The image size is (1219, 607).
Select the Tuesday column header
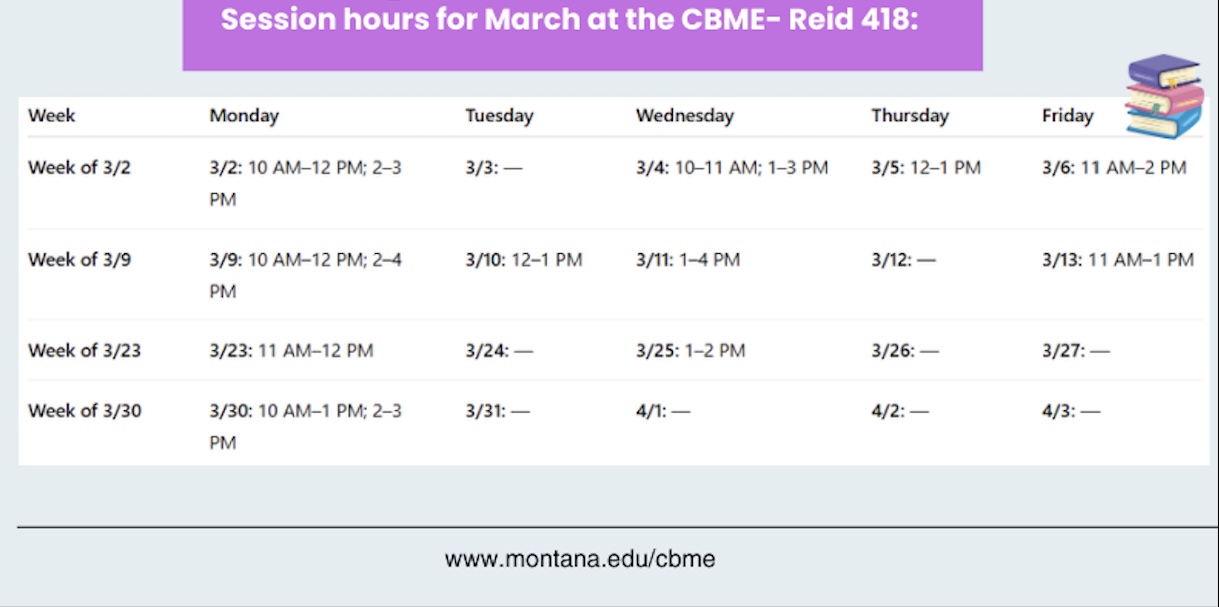click(x=499, y=116)
